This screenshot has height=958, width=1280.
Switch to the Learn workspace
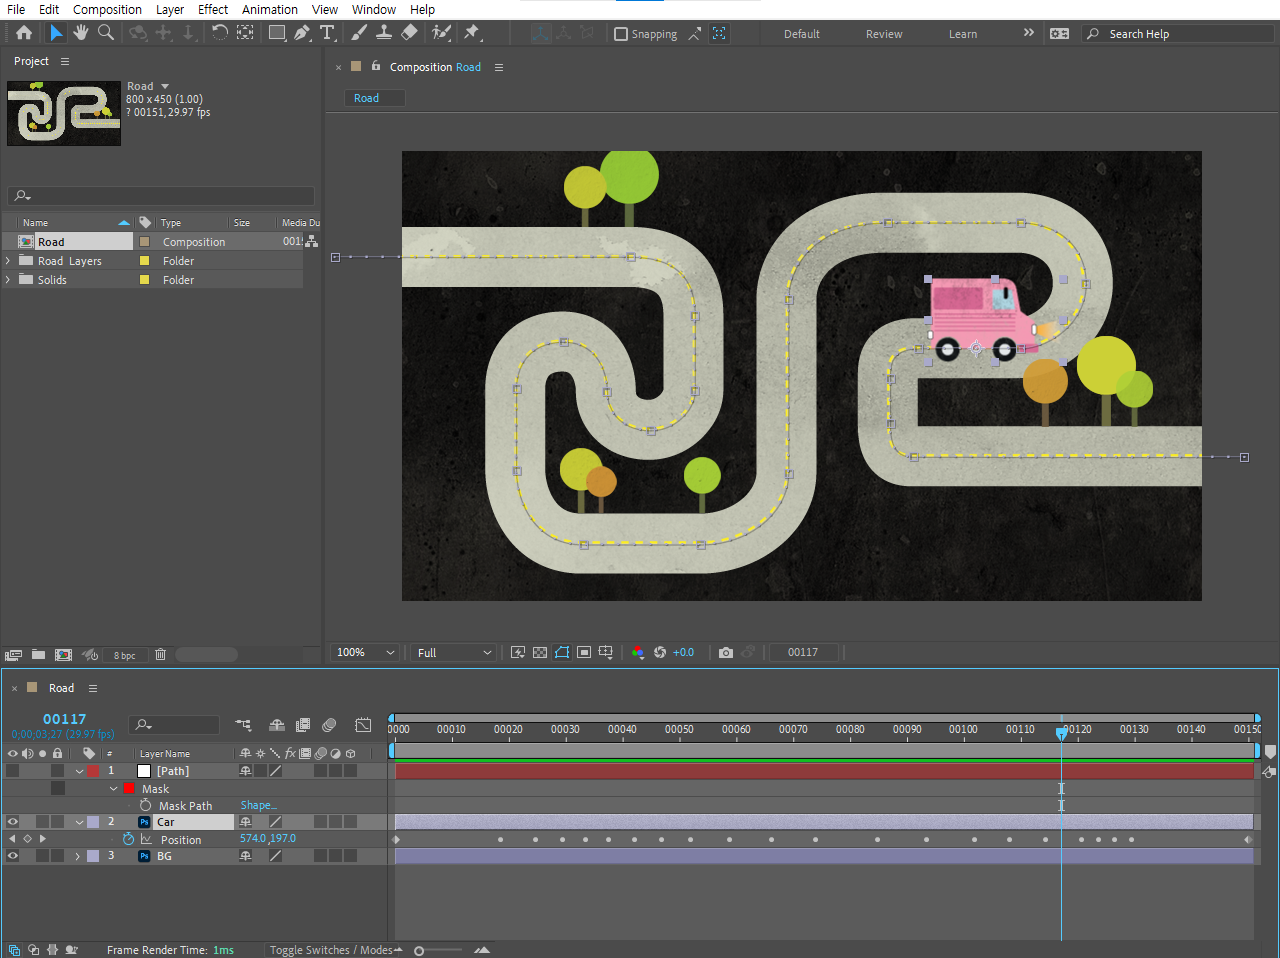[963, 34]
